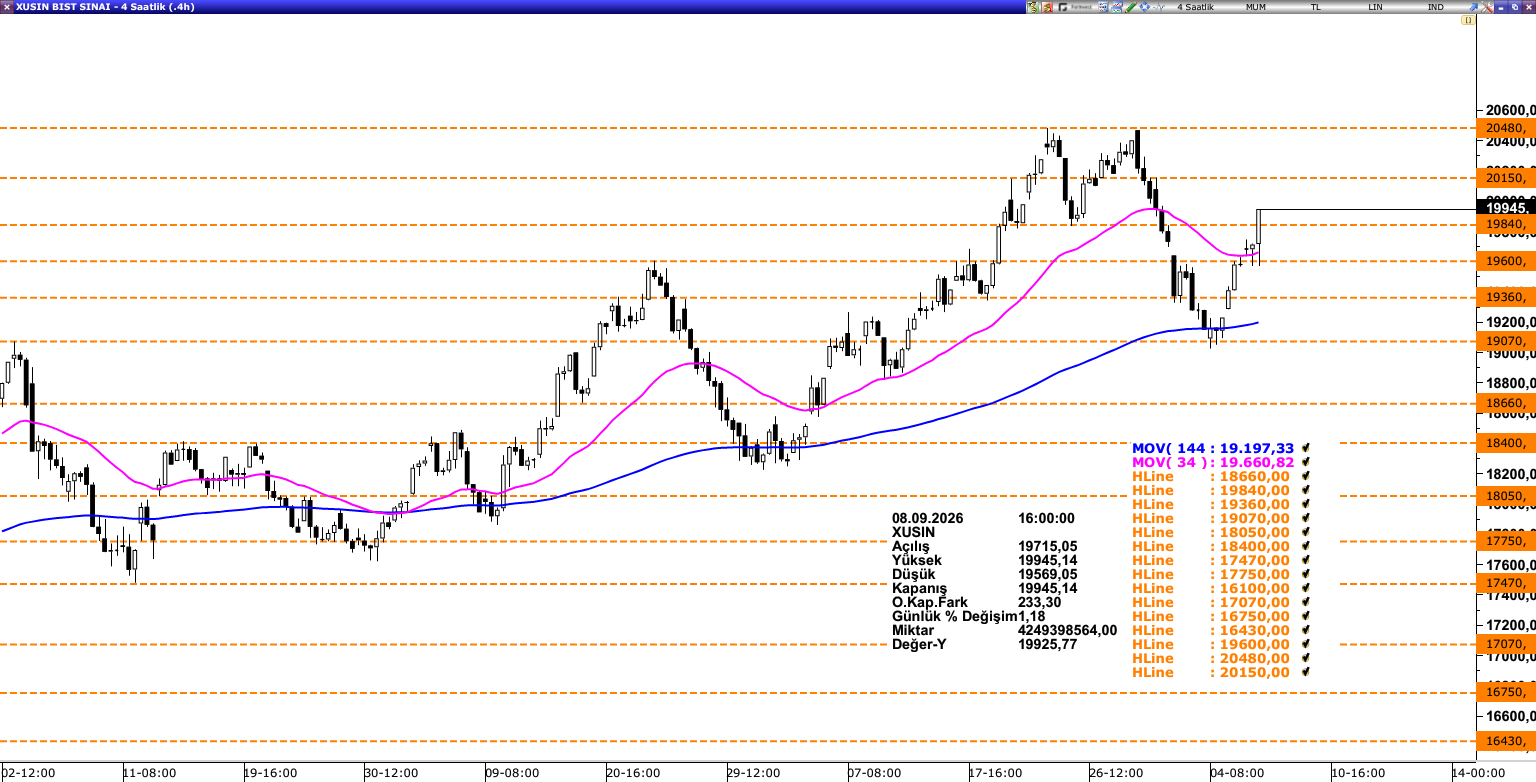
Task: Click the Kapanış value 19945,14
Action: [x=1048, y=589]
